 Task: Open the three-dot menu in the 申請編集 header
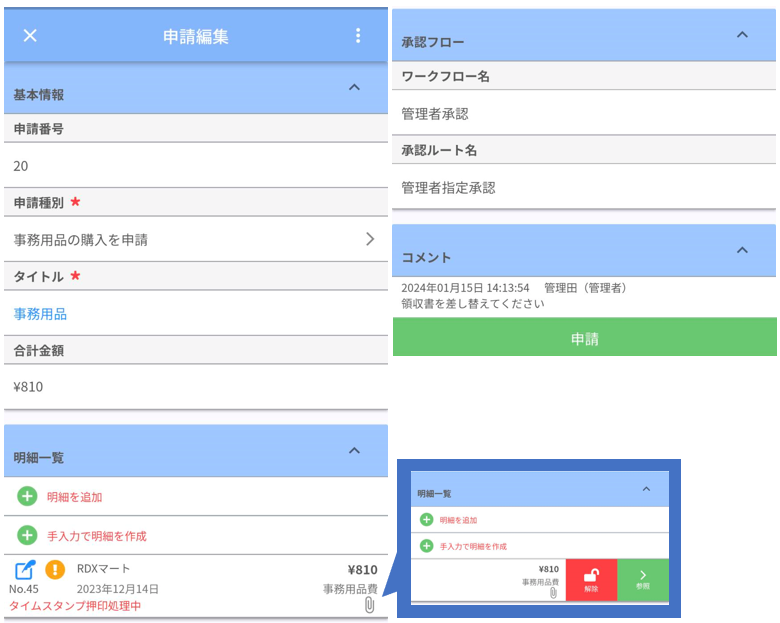coord(358,36)
